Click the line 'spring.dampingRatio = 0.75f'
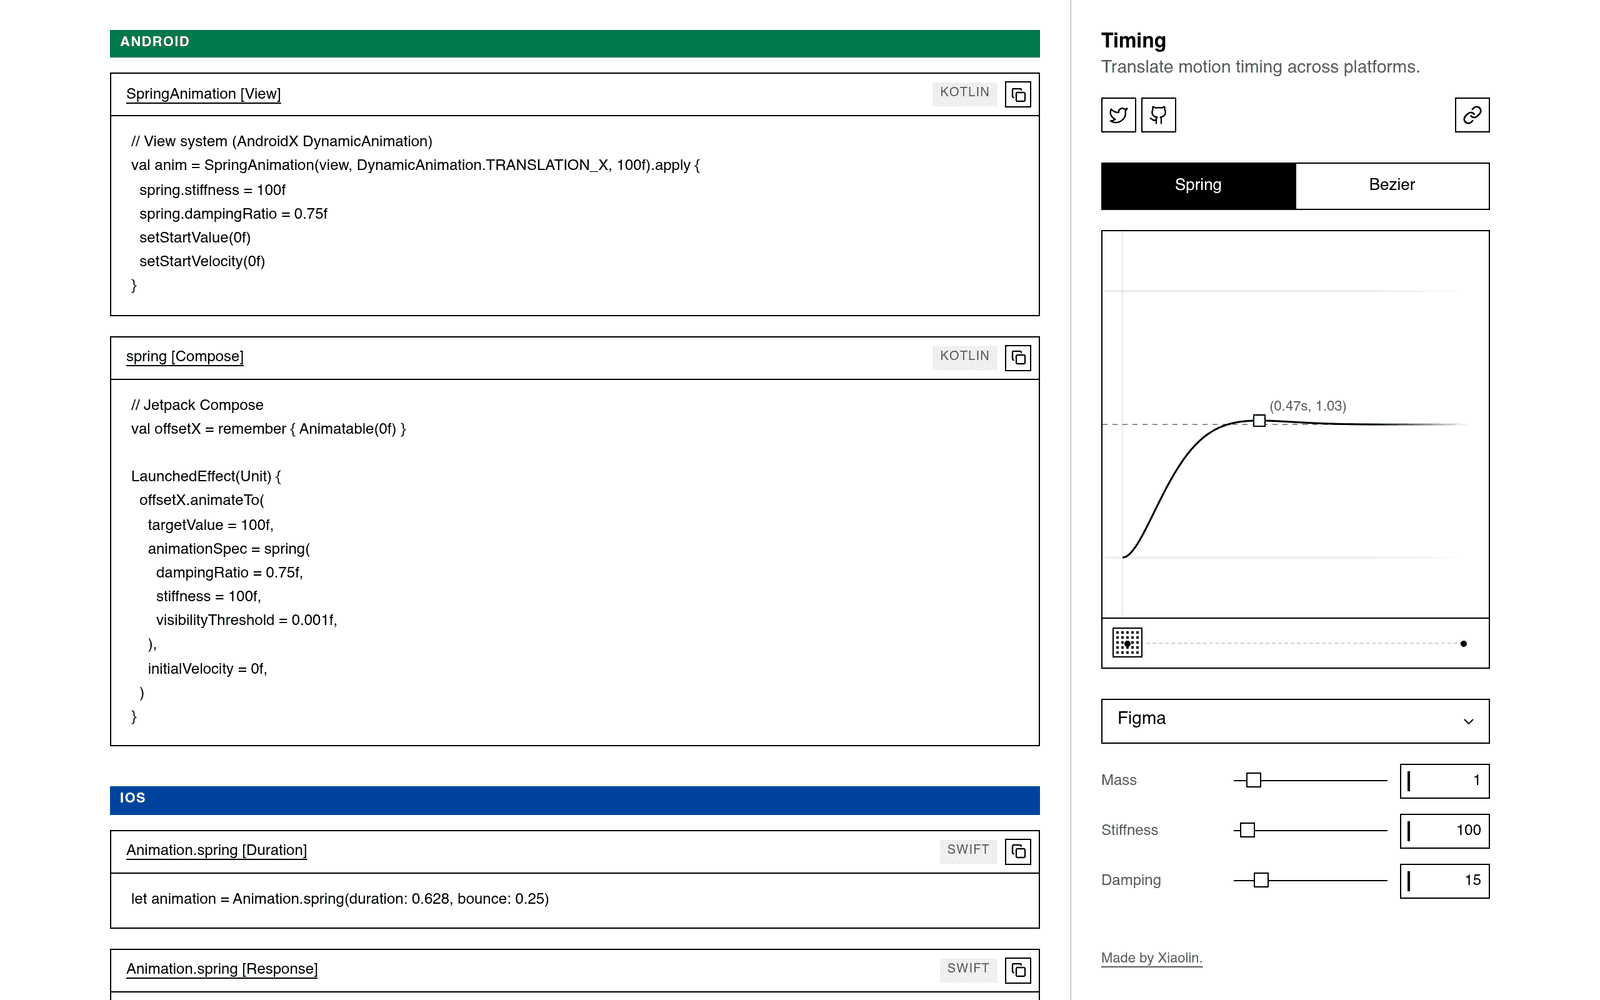Image resolution: width=1600 pixels, height=1000 pixels. pos(233,214)
